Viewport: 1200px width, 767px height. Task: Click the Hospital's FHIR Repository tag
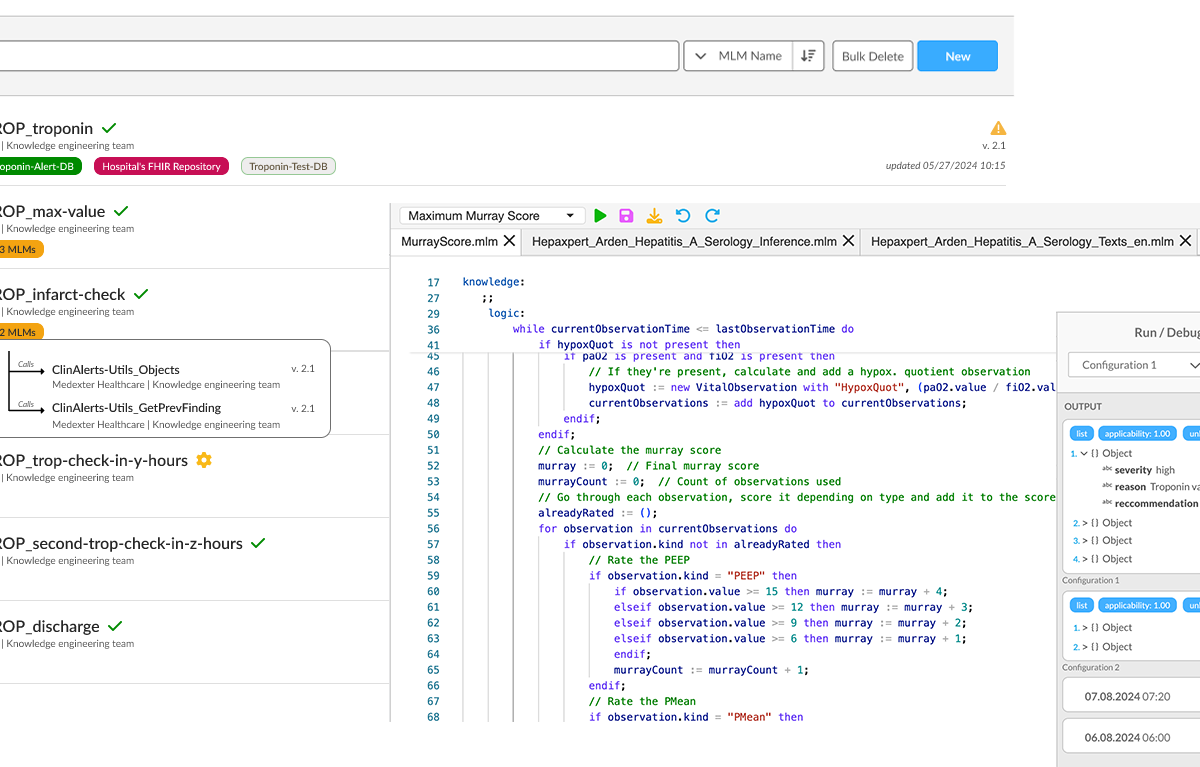(161, 166)
